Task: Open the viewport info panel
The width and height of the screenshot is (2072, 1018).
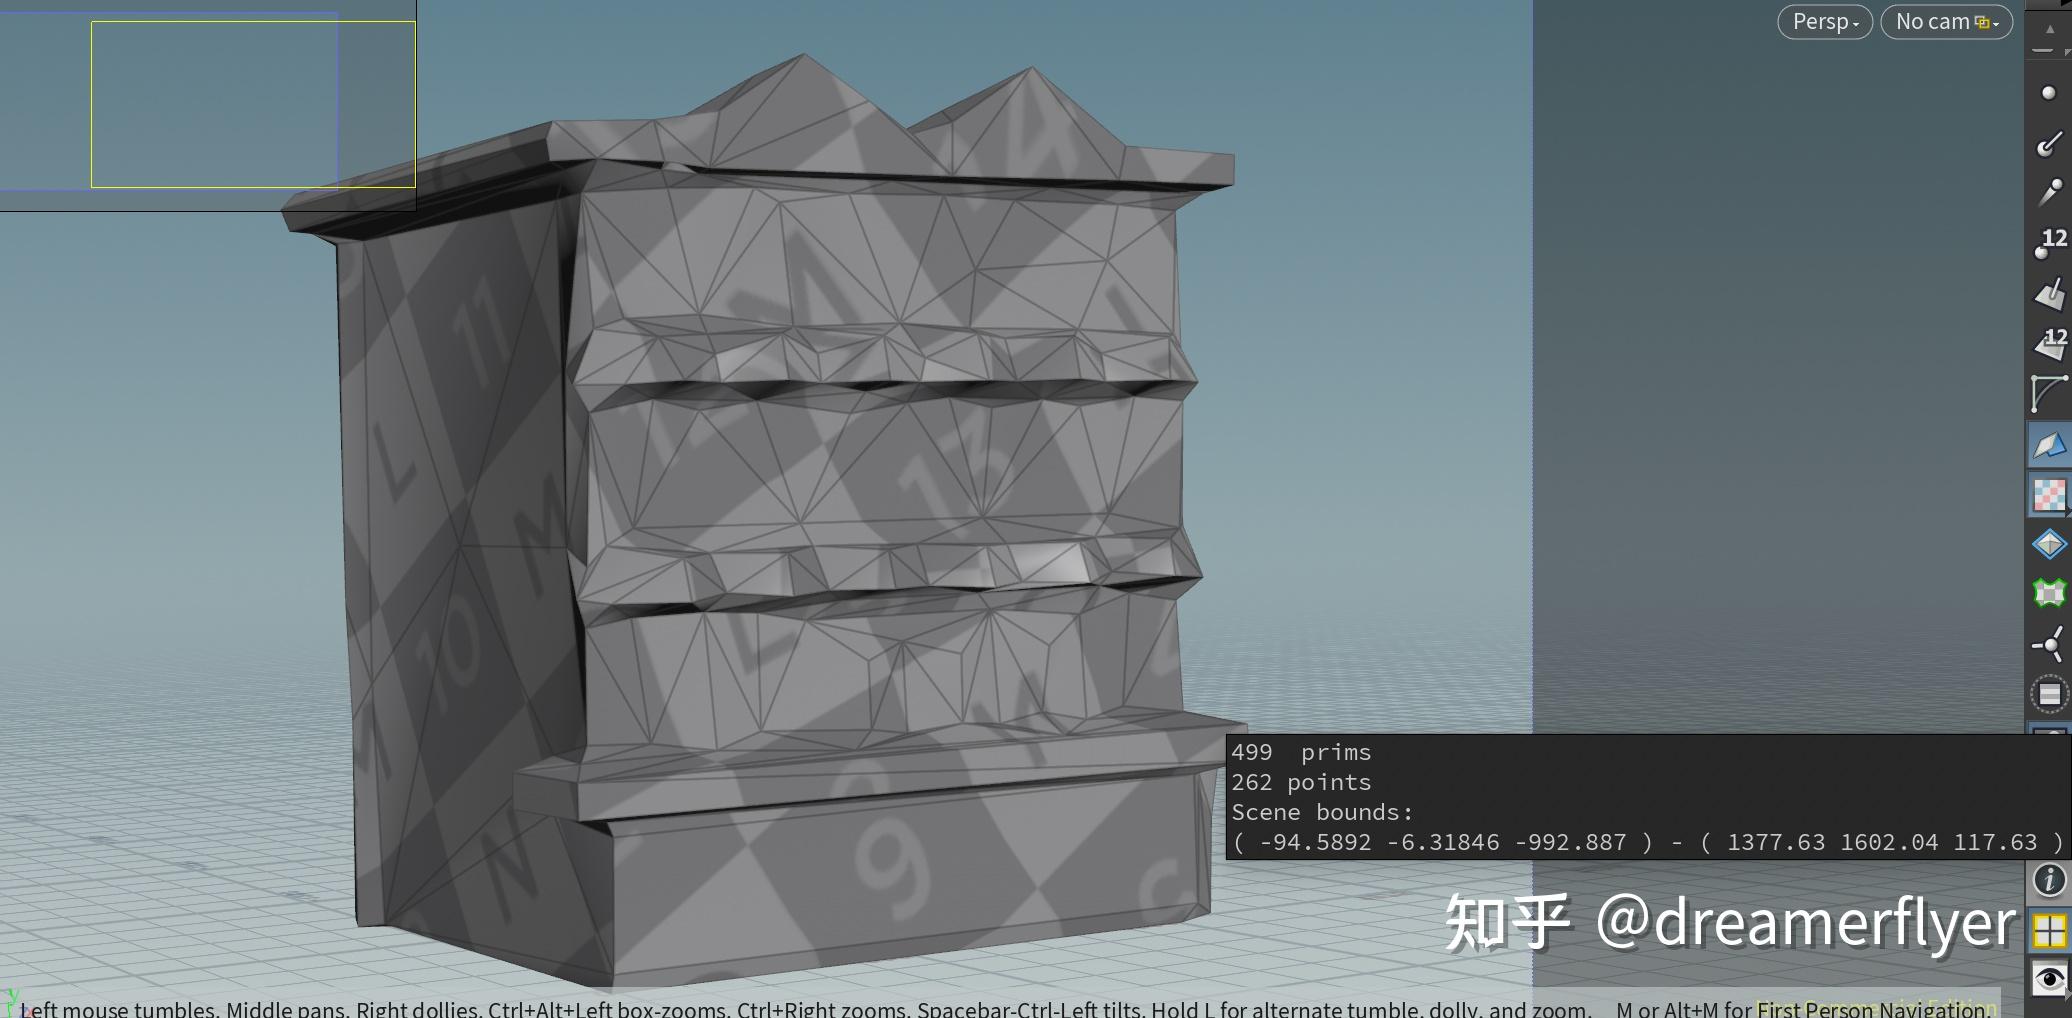Action: (2049, 880)
